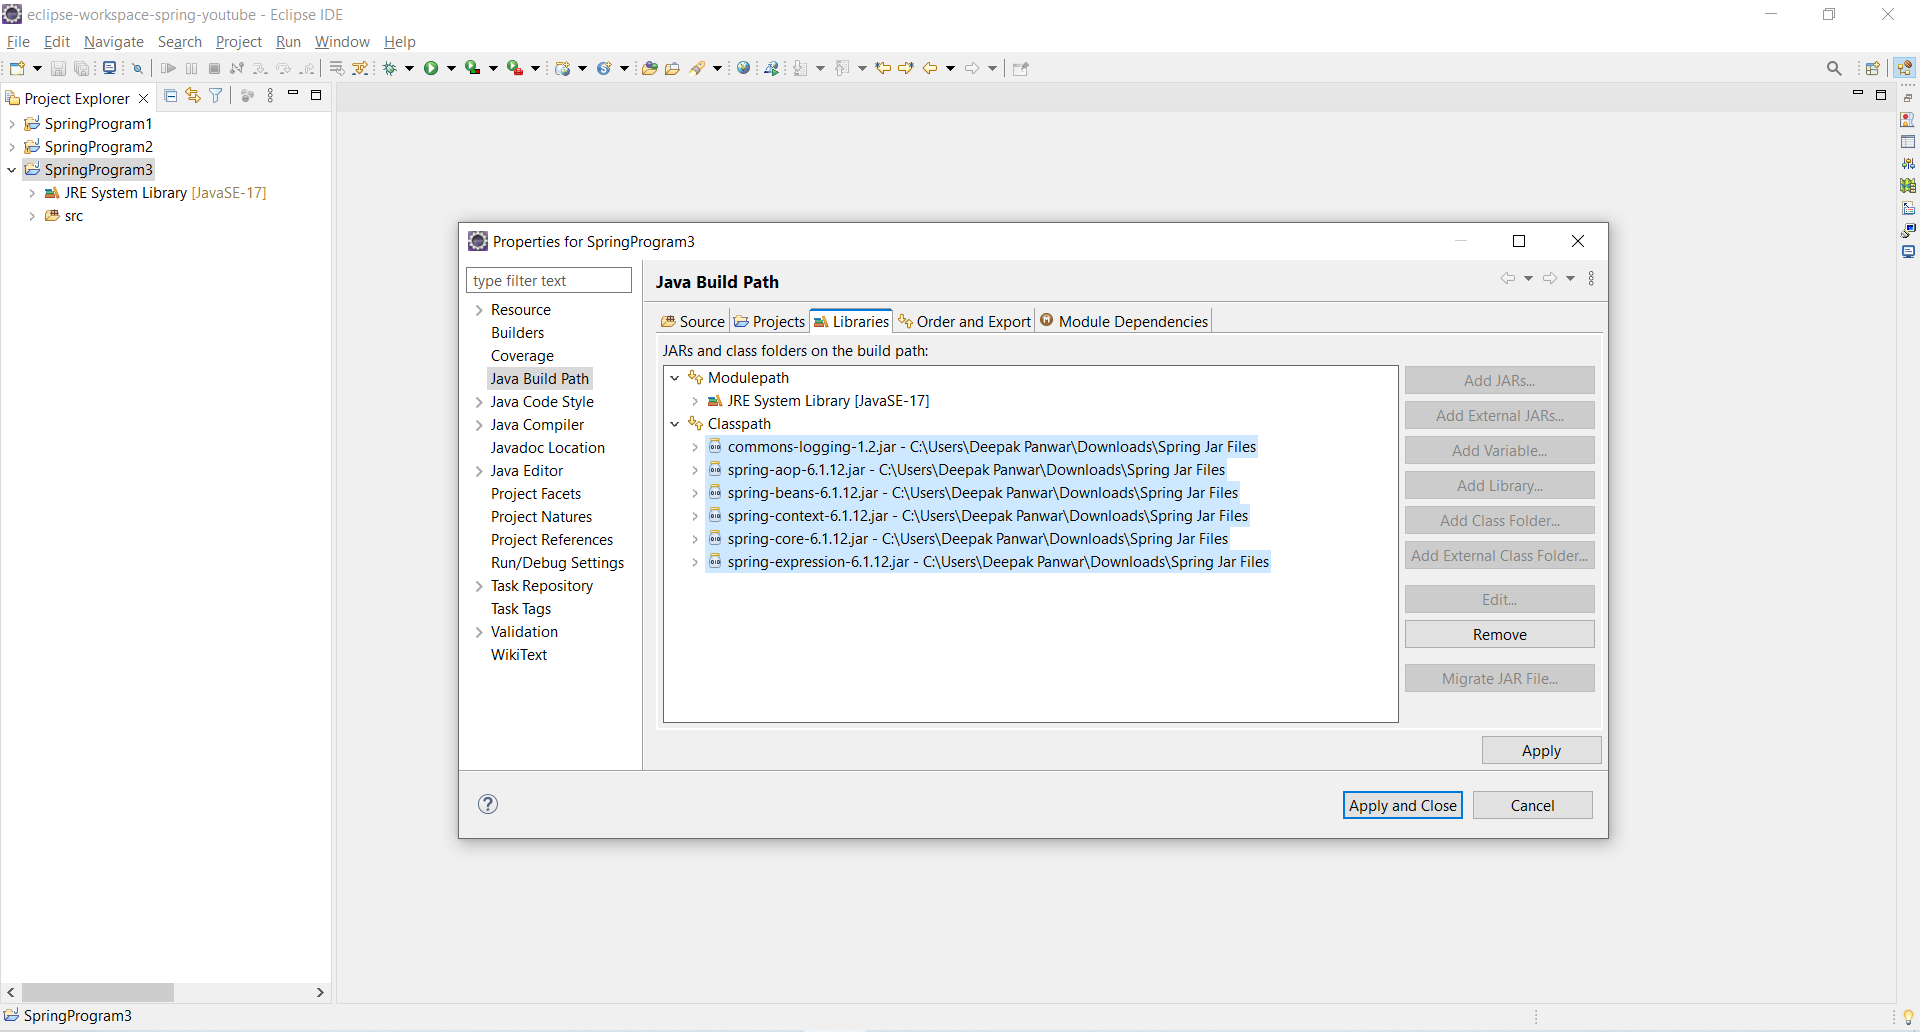Open the filter funnel icon in Project Explorer
Screen dimensions: 1920x1032
tap(215, 96)
